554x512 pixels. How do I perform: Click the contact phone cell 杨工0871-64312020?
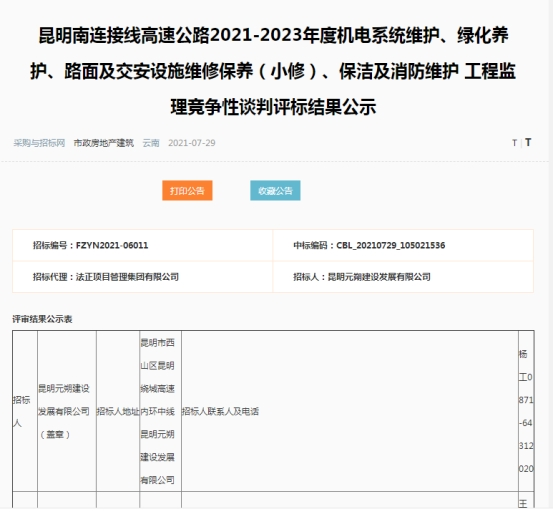coord(526,411)
